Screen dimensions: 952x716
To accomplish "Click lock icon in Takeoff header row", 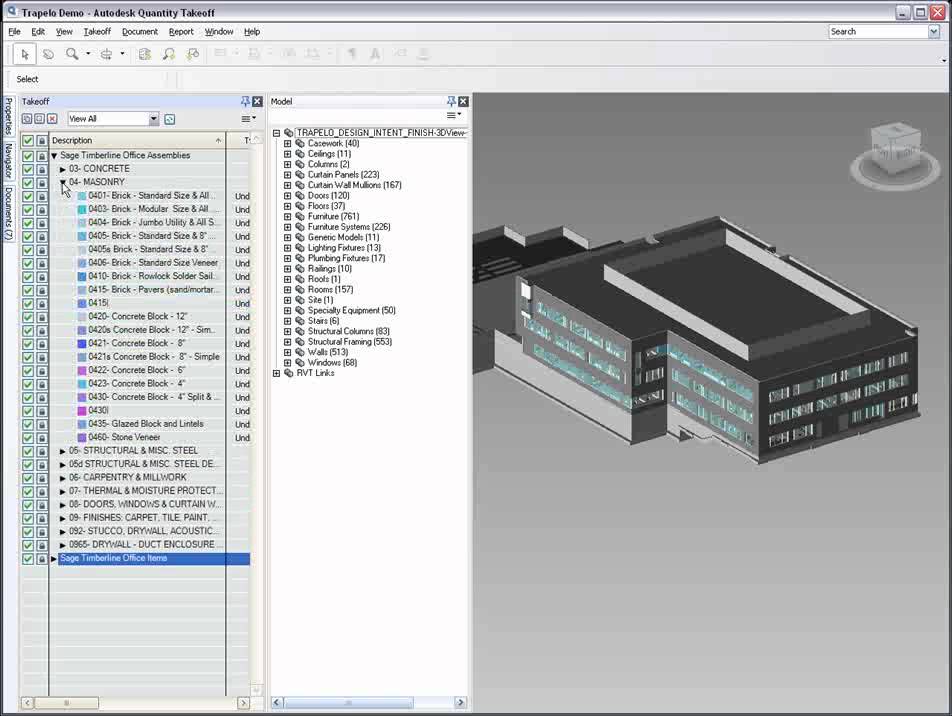I will pyautogui.click(x=41, y=141).
